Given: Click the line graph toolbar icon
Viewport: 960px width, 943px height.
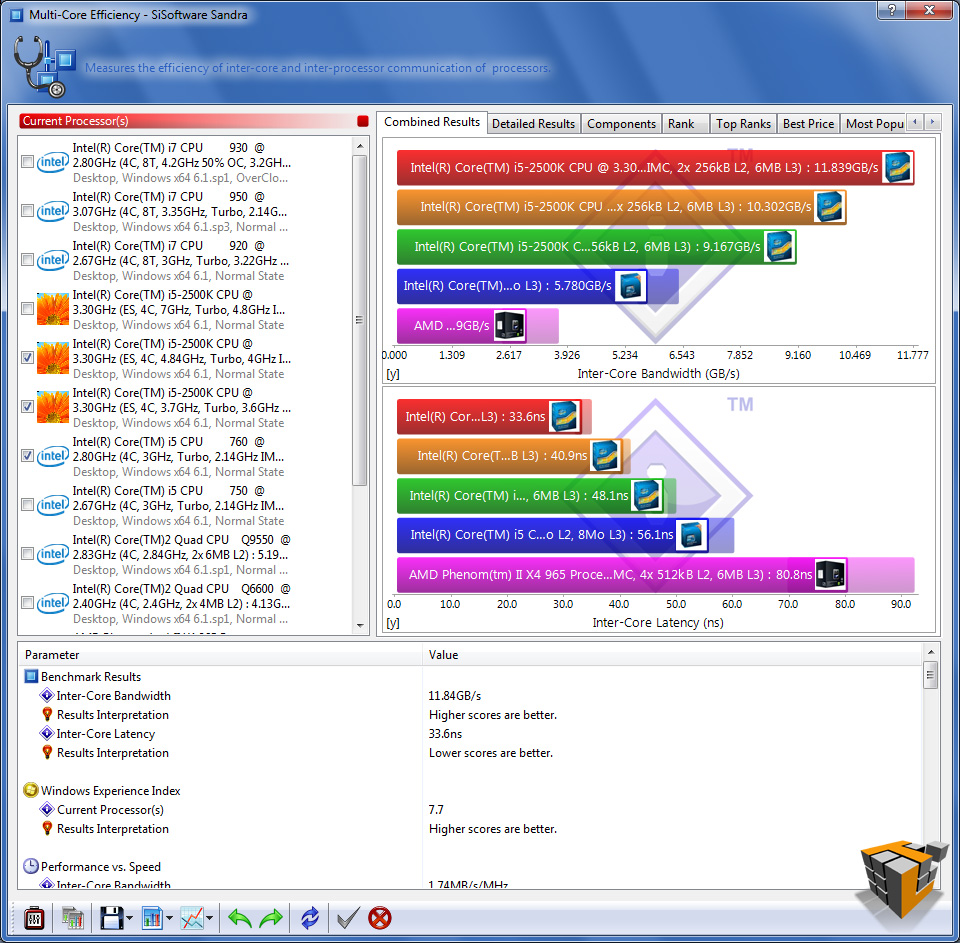Looking at the screenshot, I should (x=192, y=918).
